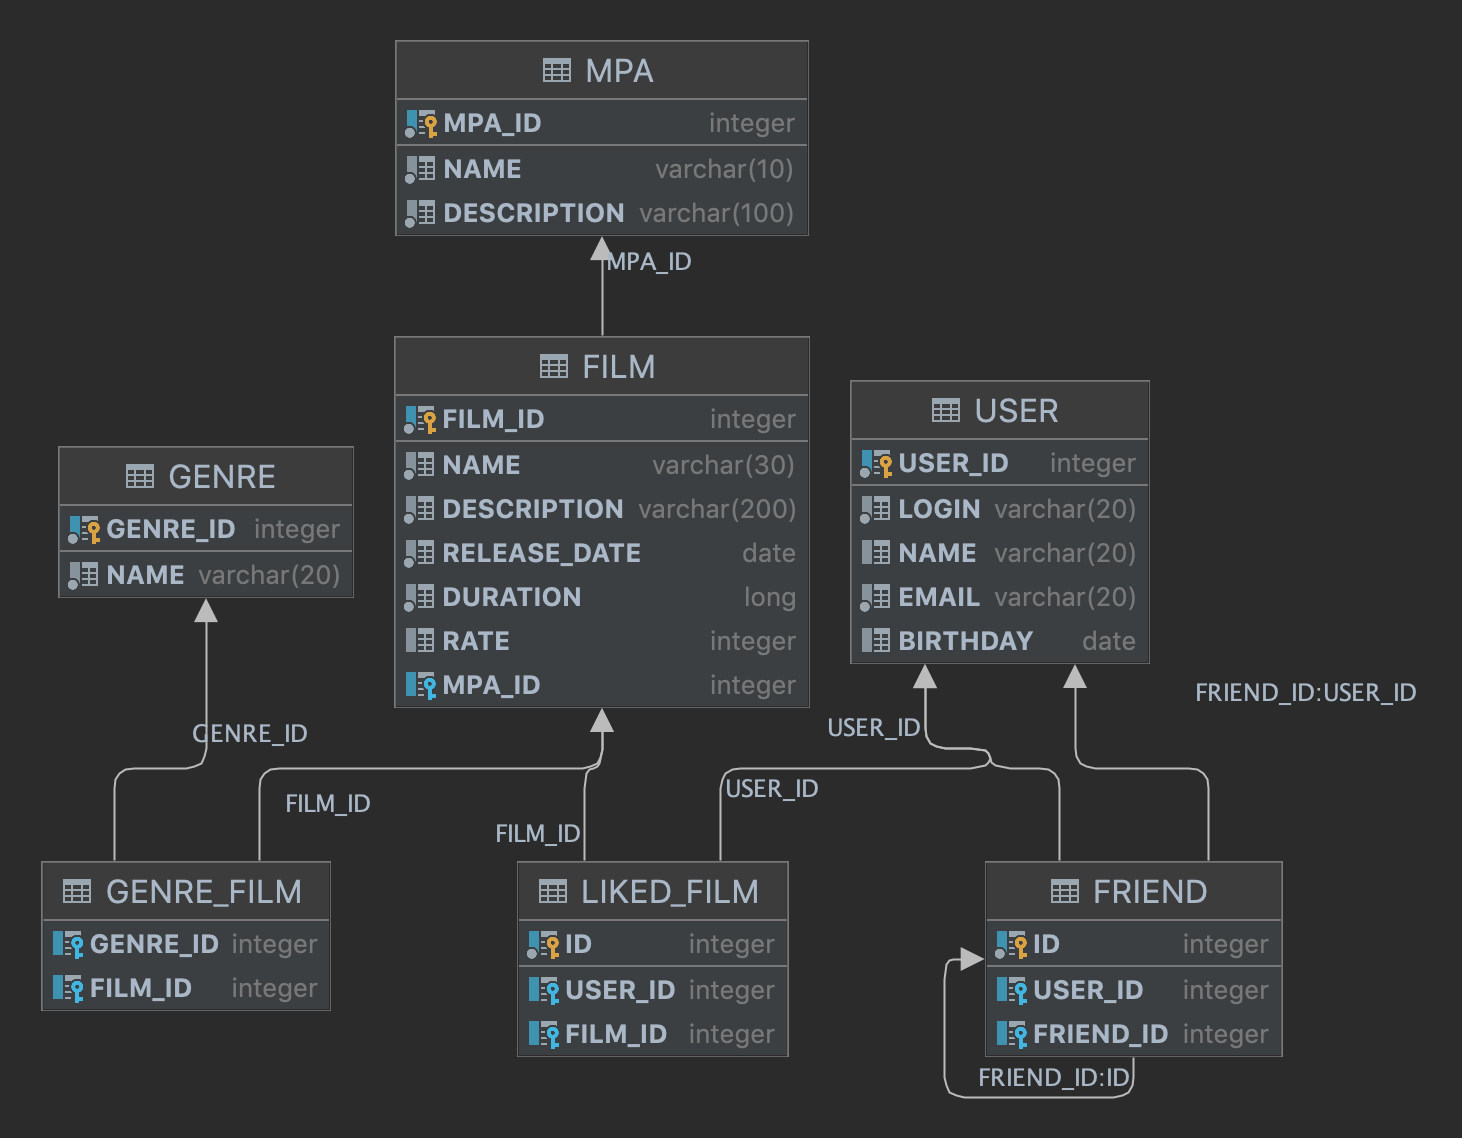
Task: Click USER_ID edge label above LIKED_FILM table
Action: point(772,789)
